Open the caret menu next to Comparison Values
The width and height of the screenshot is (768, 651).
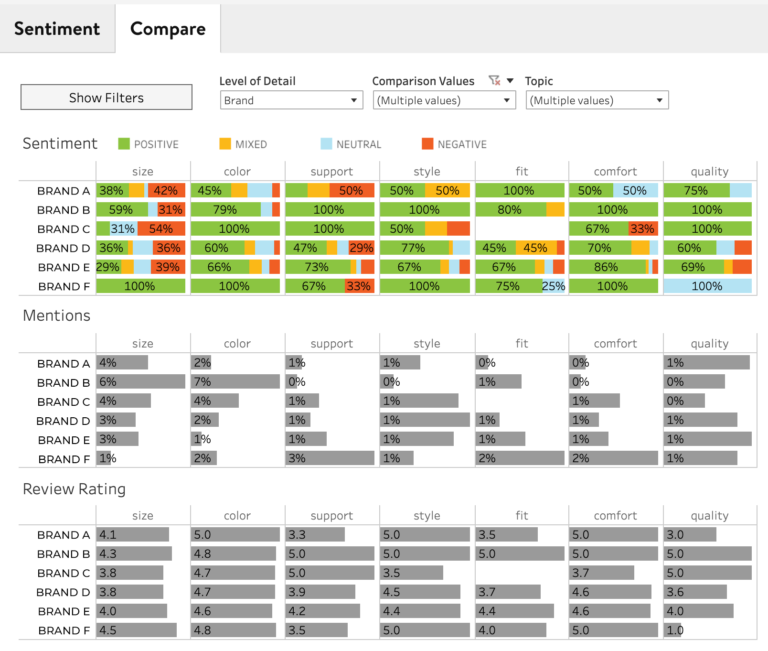[x=510, y=81]
